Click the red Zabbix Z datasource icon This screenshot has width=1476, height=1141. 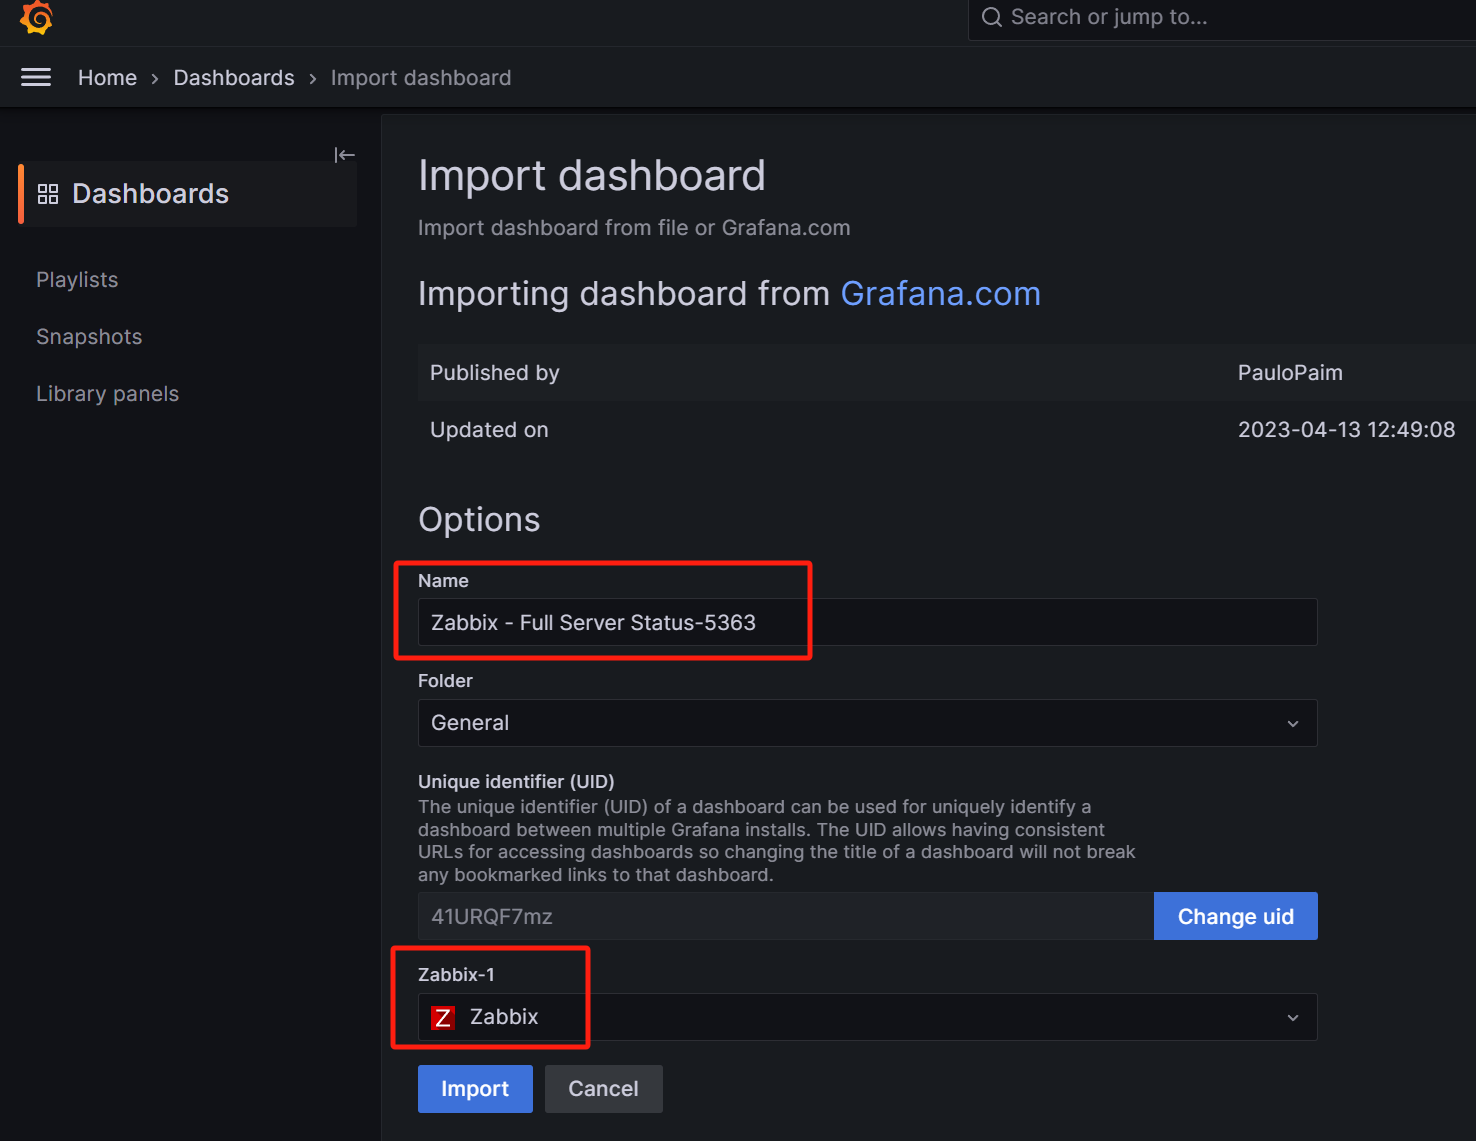tap(443, 1018)
